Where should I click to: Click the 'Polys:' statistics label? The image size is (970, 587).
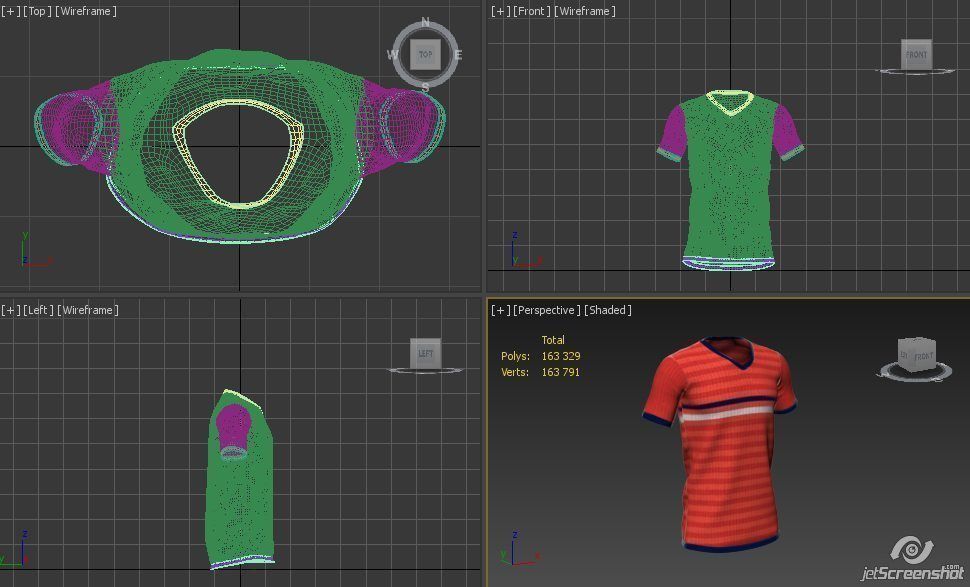515,356
